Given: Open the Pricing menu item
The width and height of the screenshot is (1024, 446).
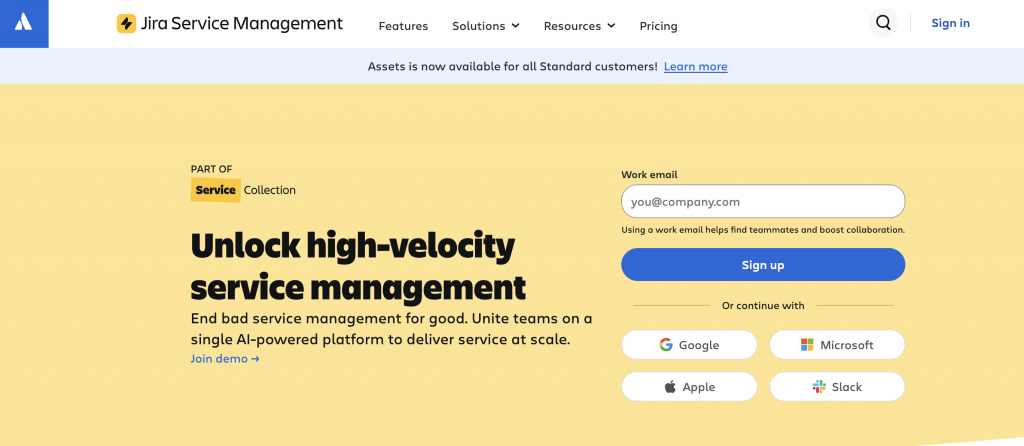Looking at the screenshot, I should tap(658, 26).
